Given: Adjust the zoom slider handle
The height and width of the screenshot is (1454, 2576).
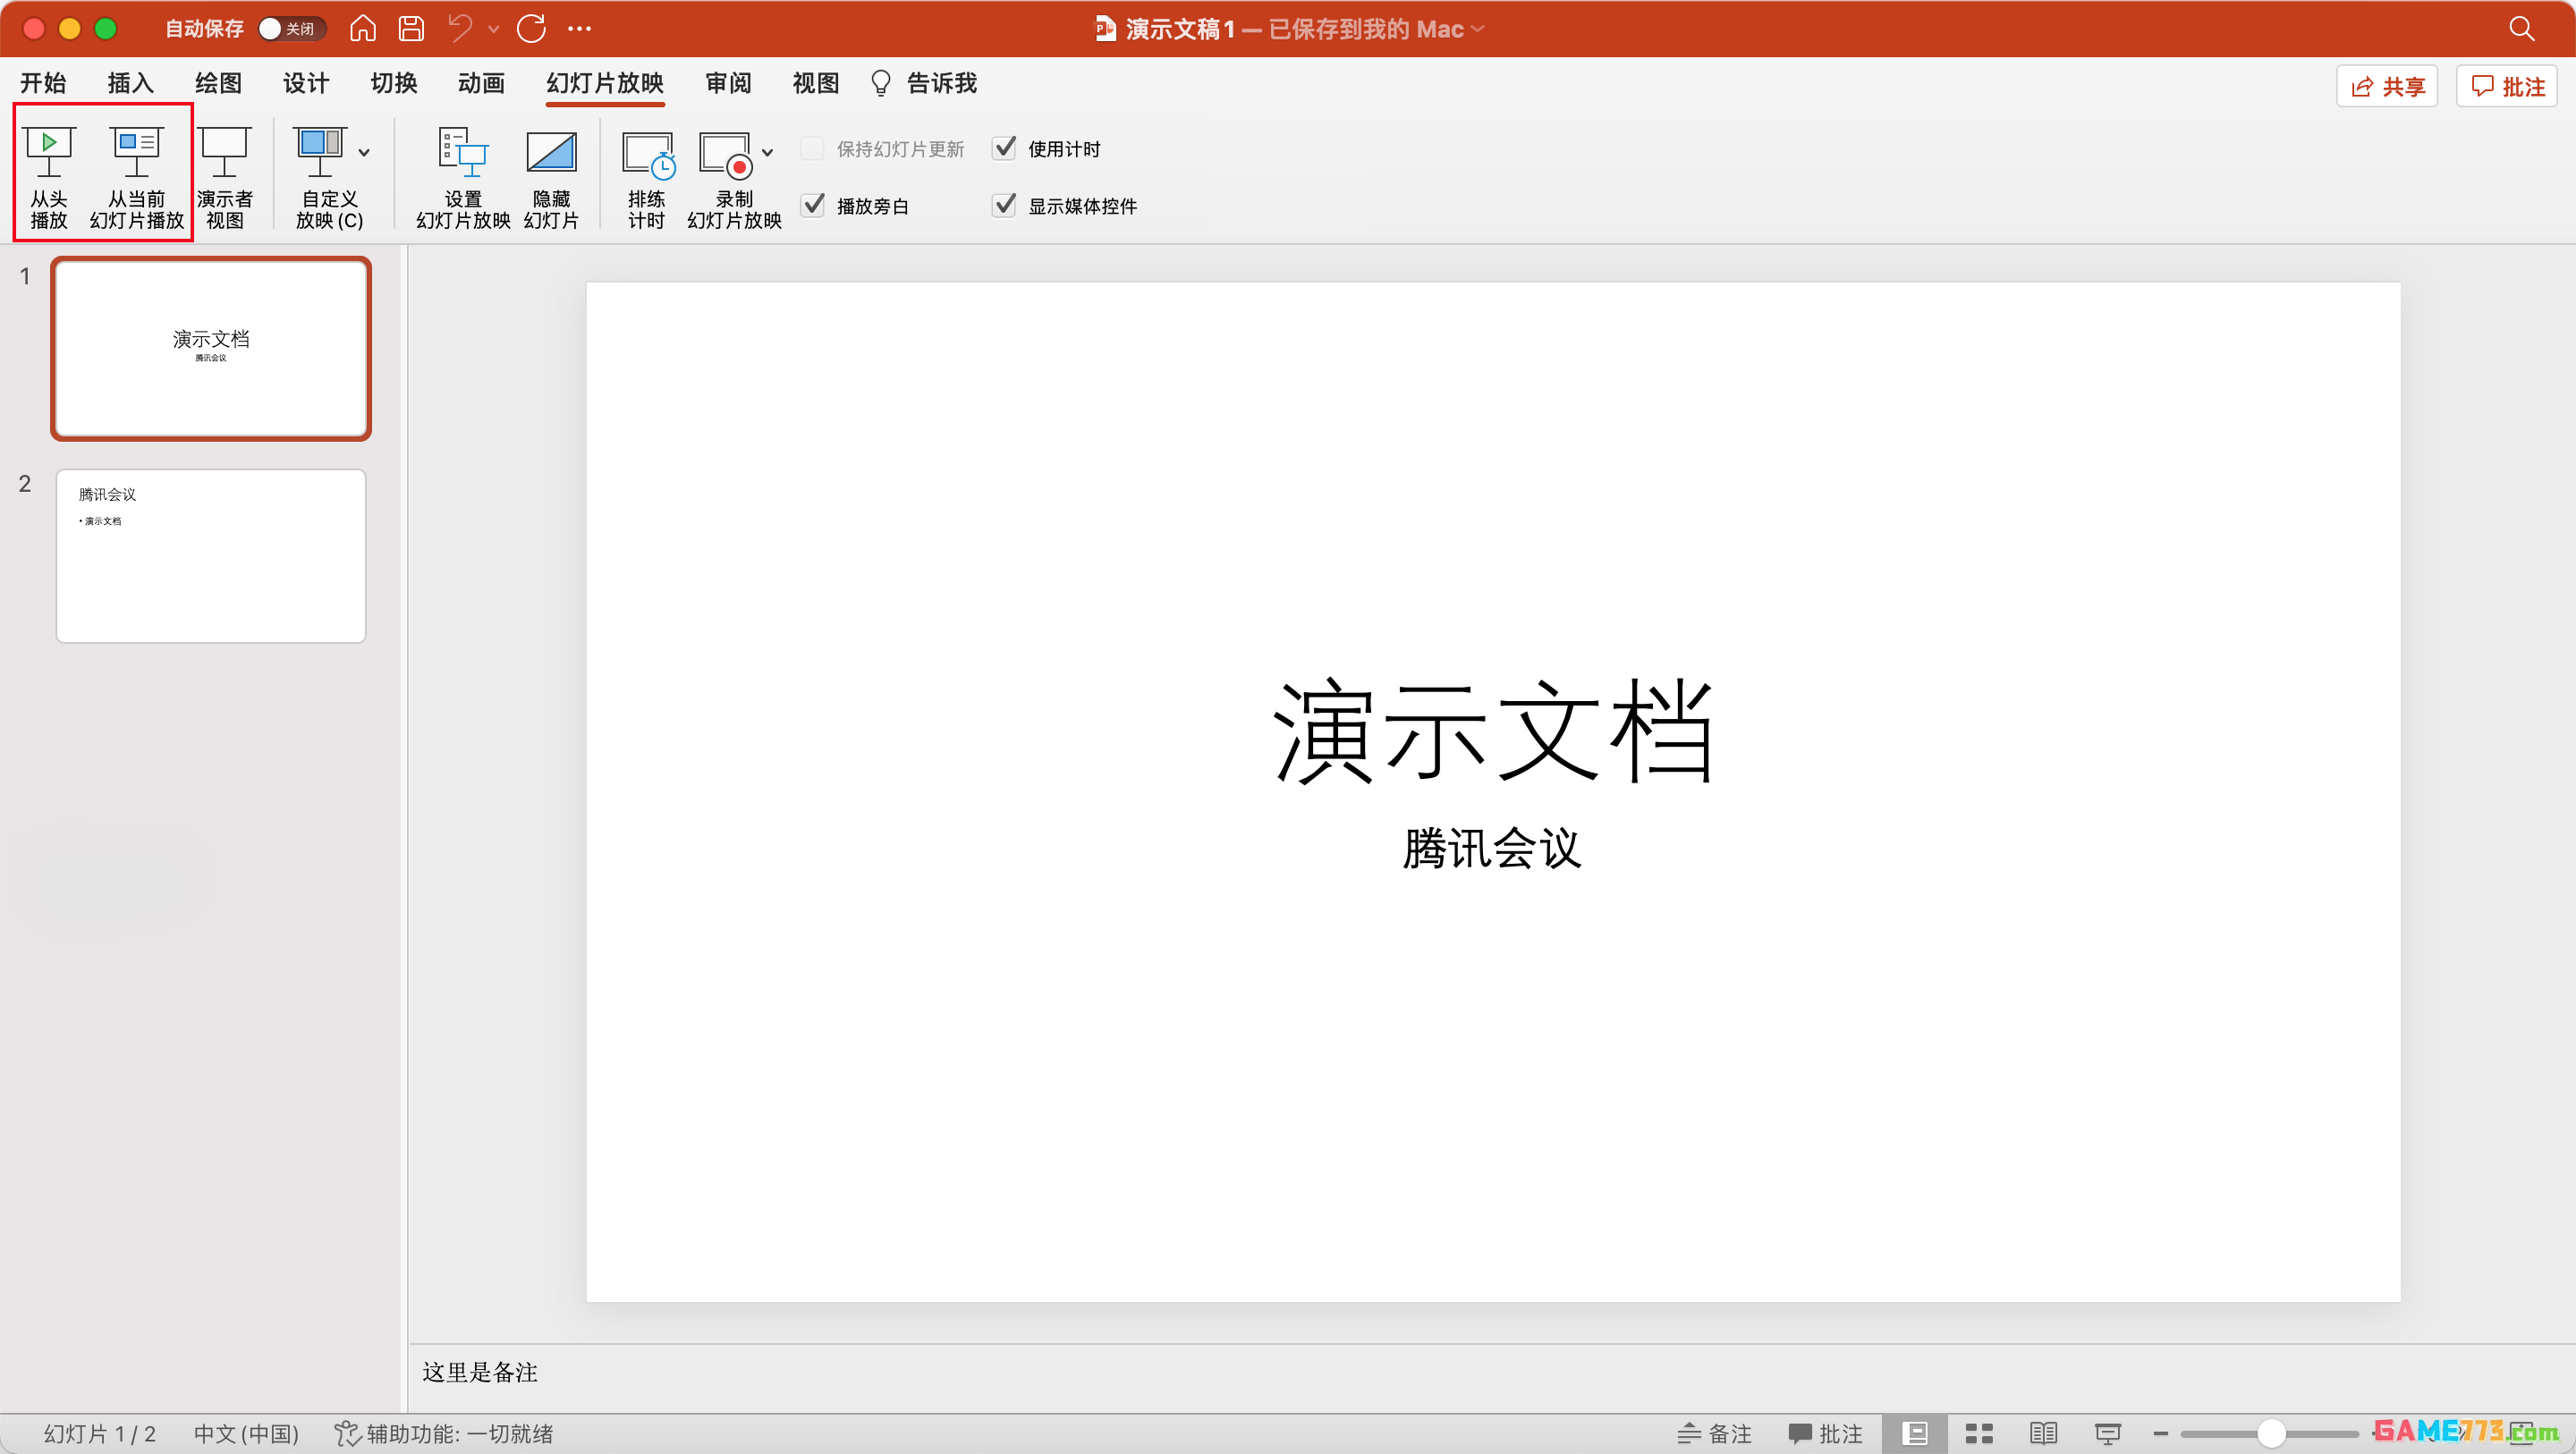Looking at the screenshot, I should [x=2271, y=1433].
